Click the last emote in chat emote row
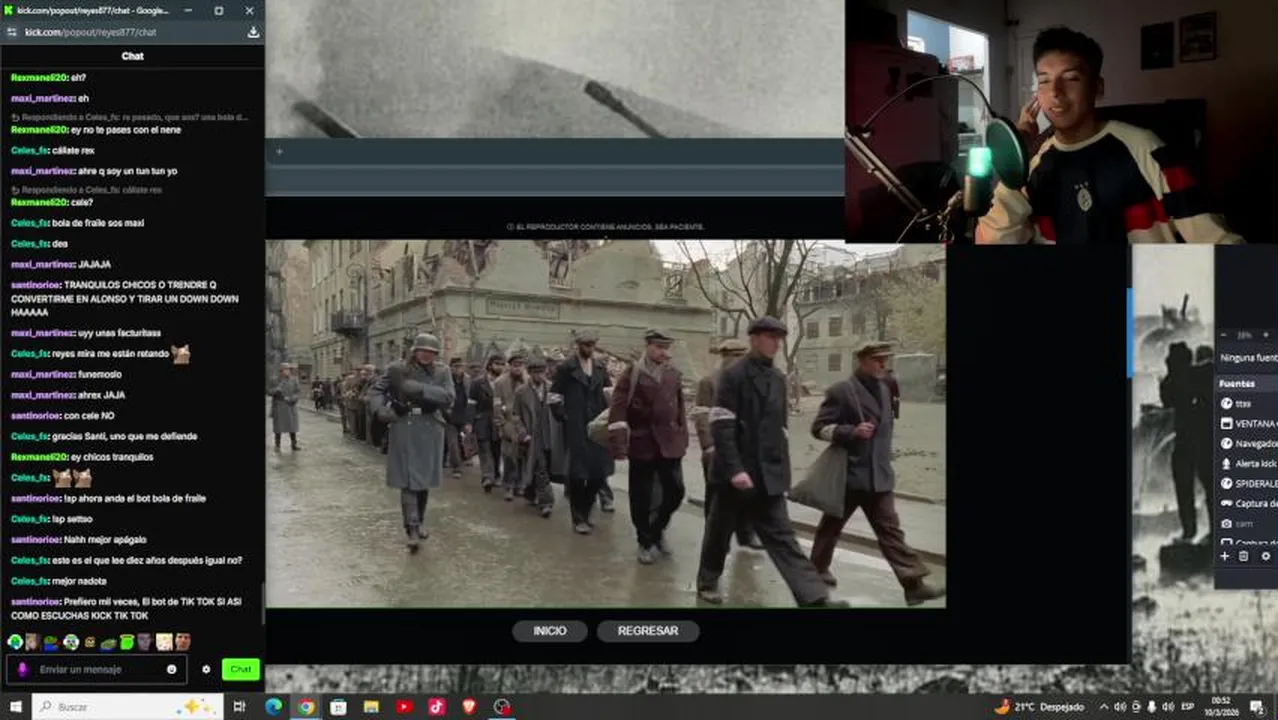Image resolution: width=1278 pixels, height=720 pixels. click(182, 642)
